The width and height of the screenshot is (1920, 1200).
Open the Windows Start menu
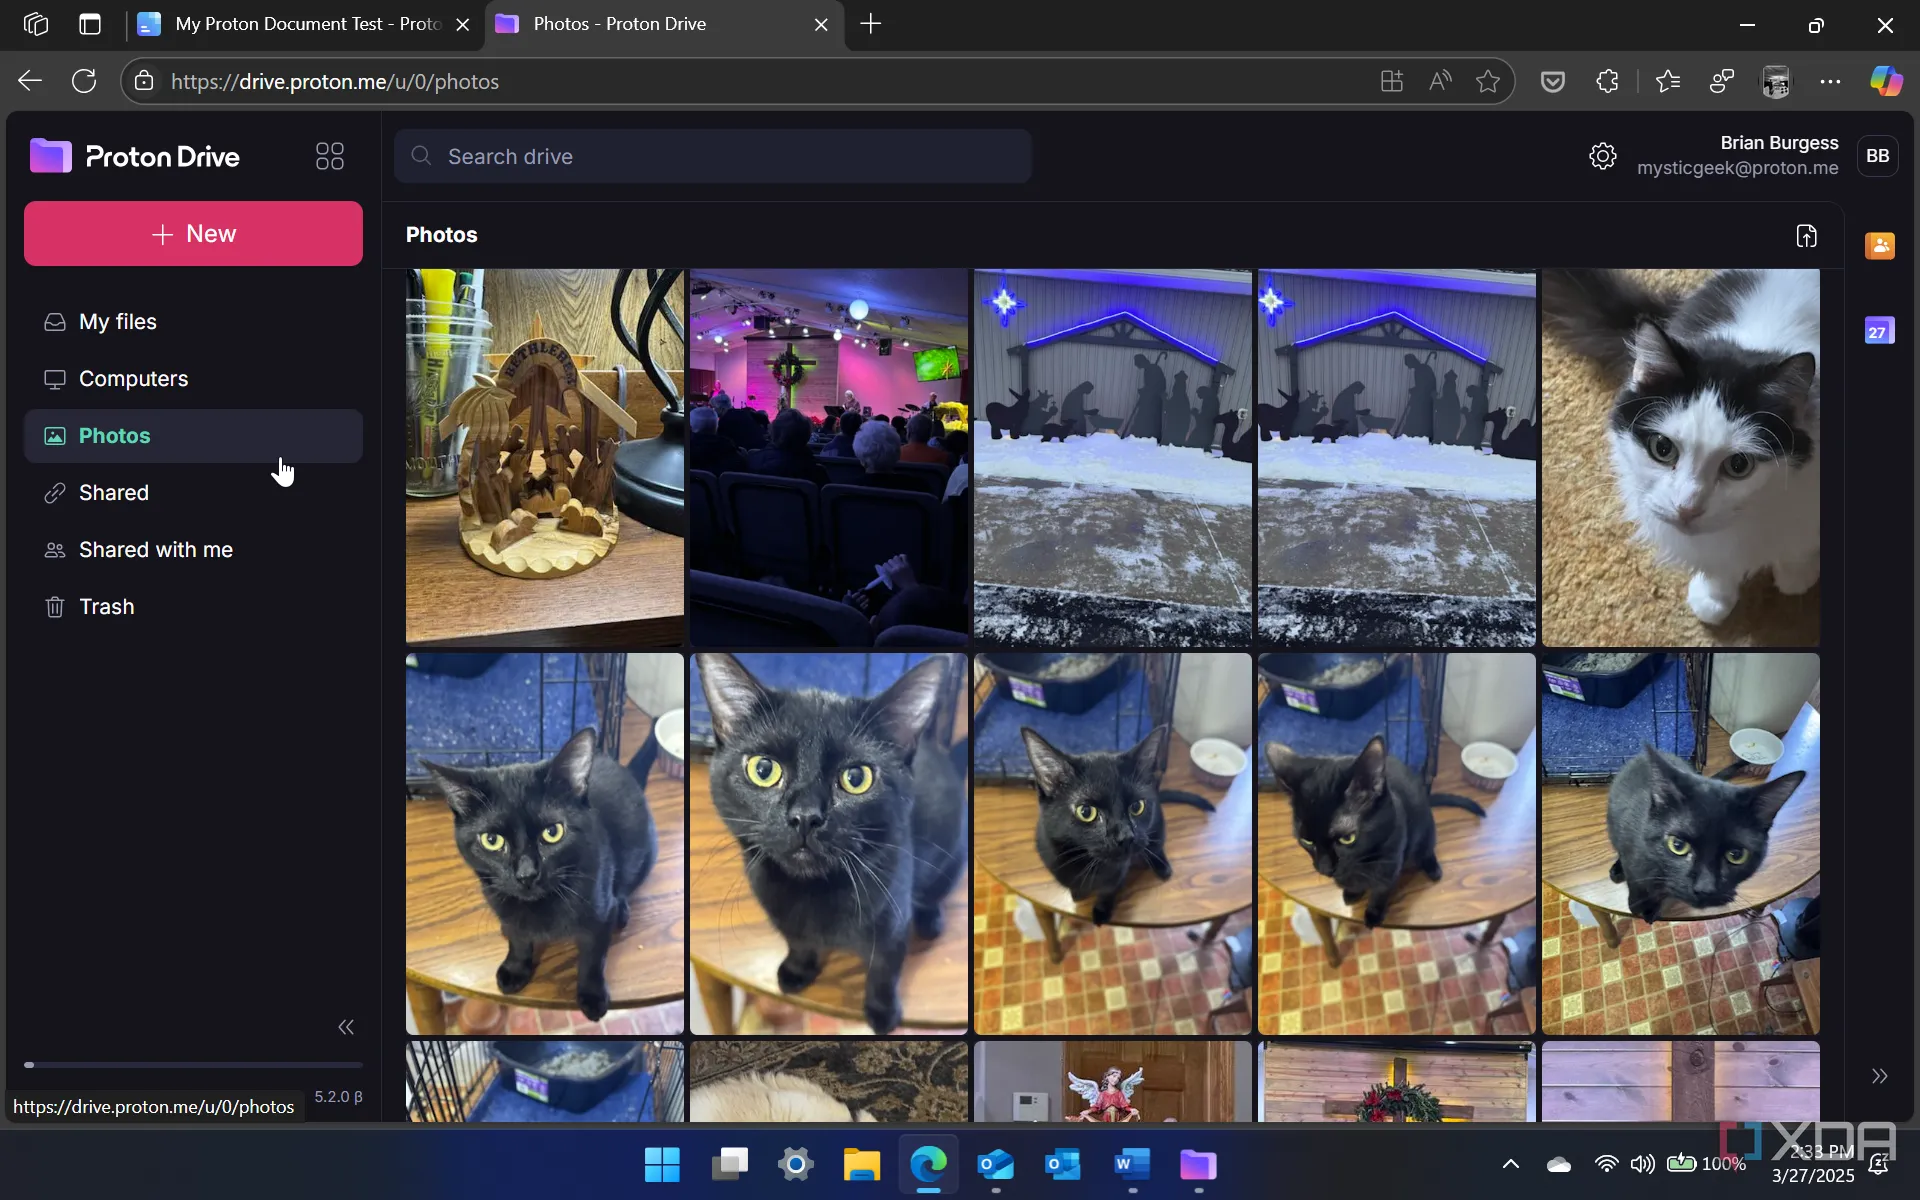coord(662,1164)
